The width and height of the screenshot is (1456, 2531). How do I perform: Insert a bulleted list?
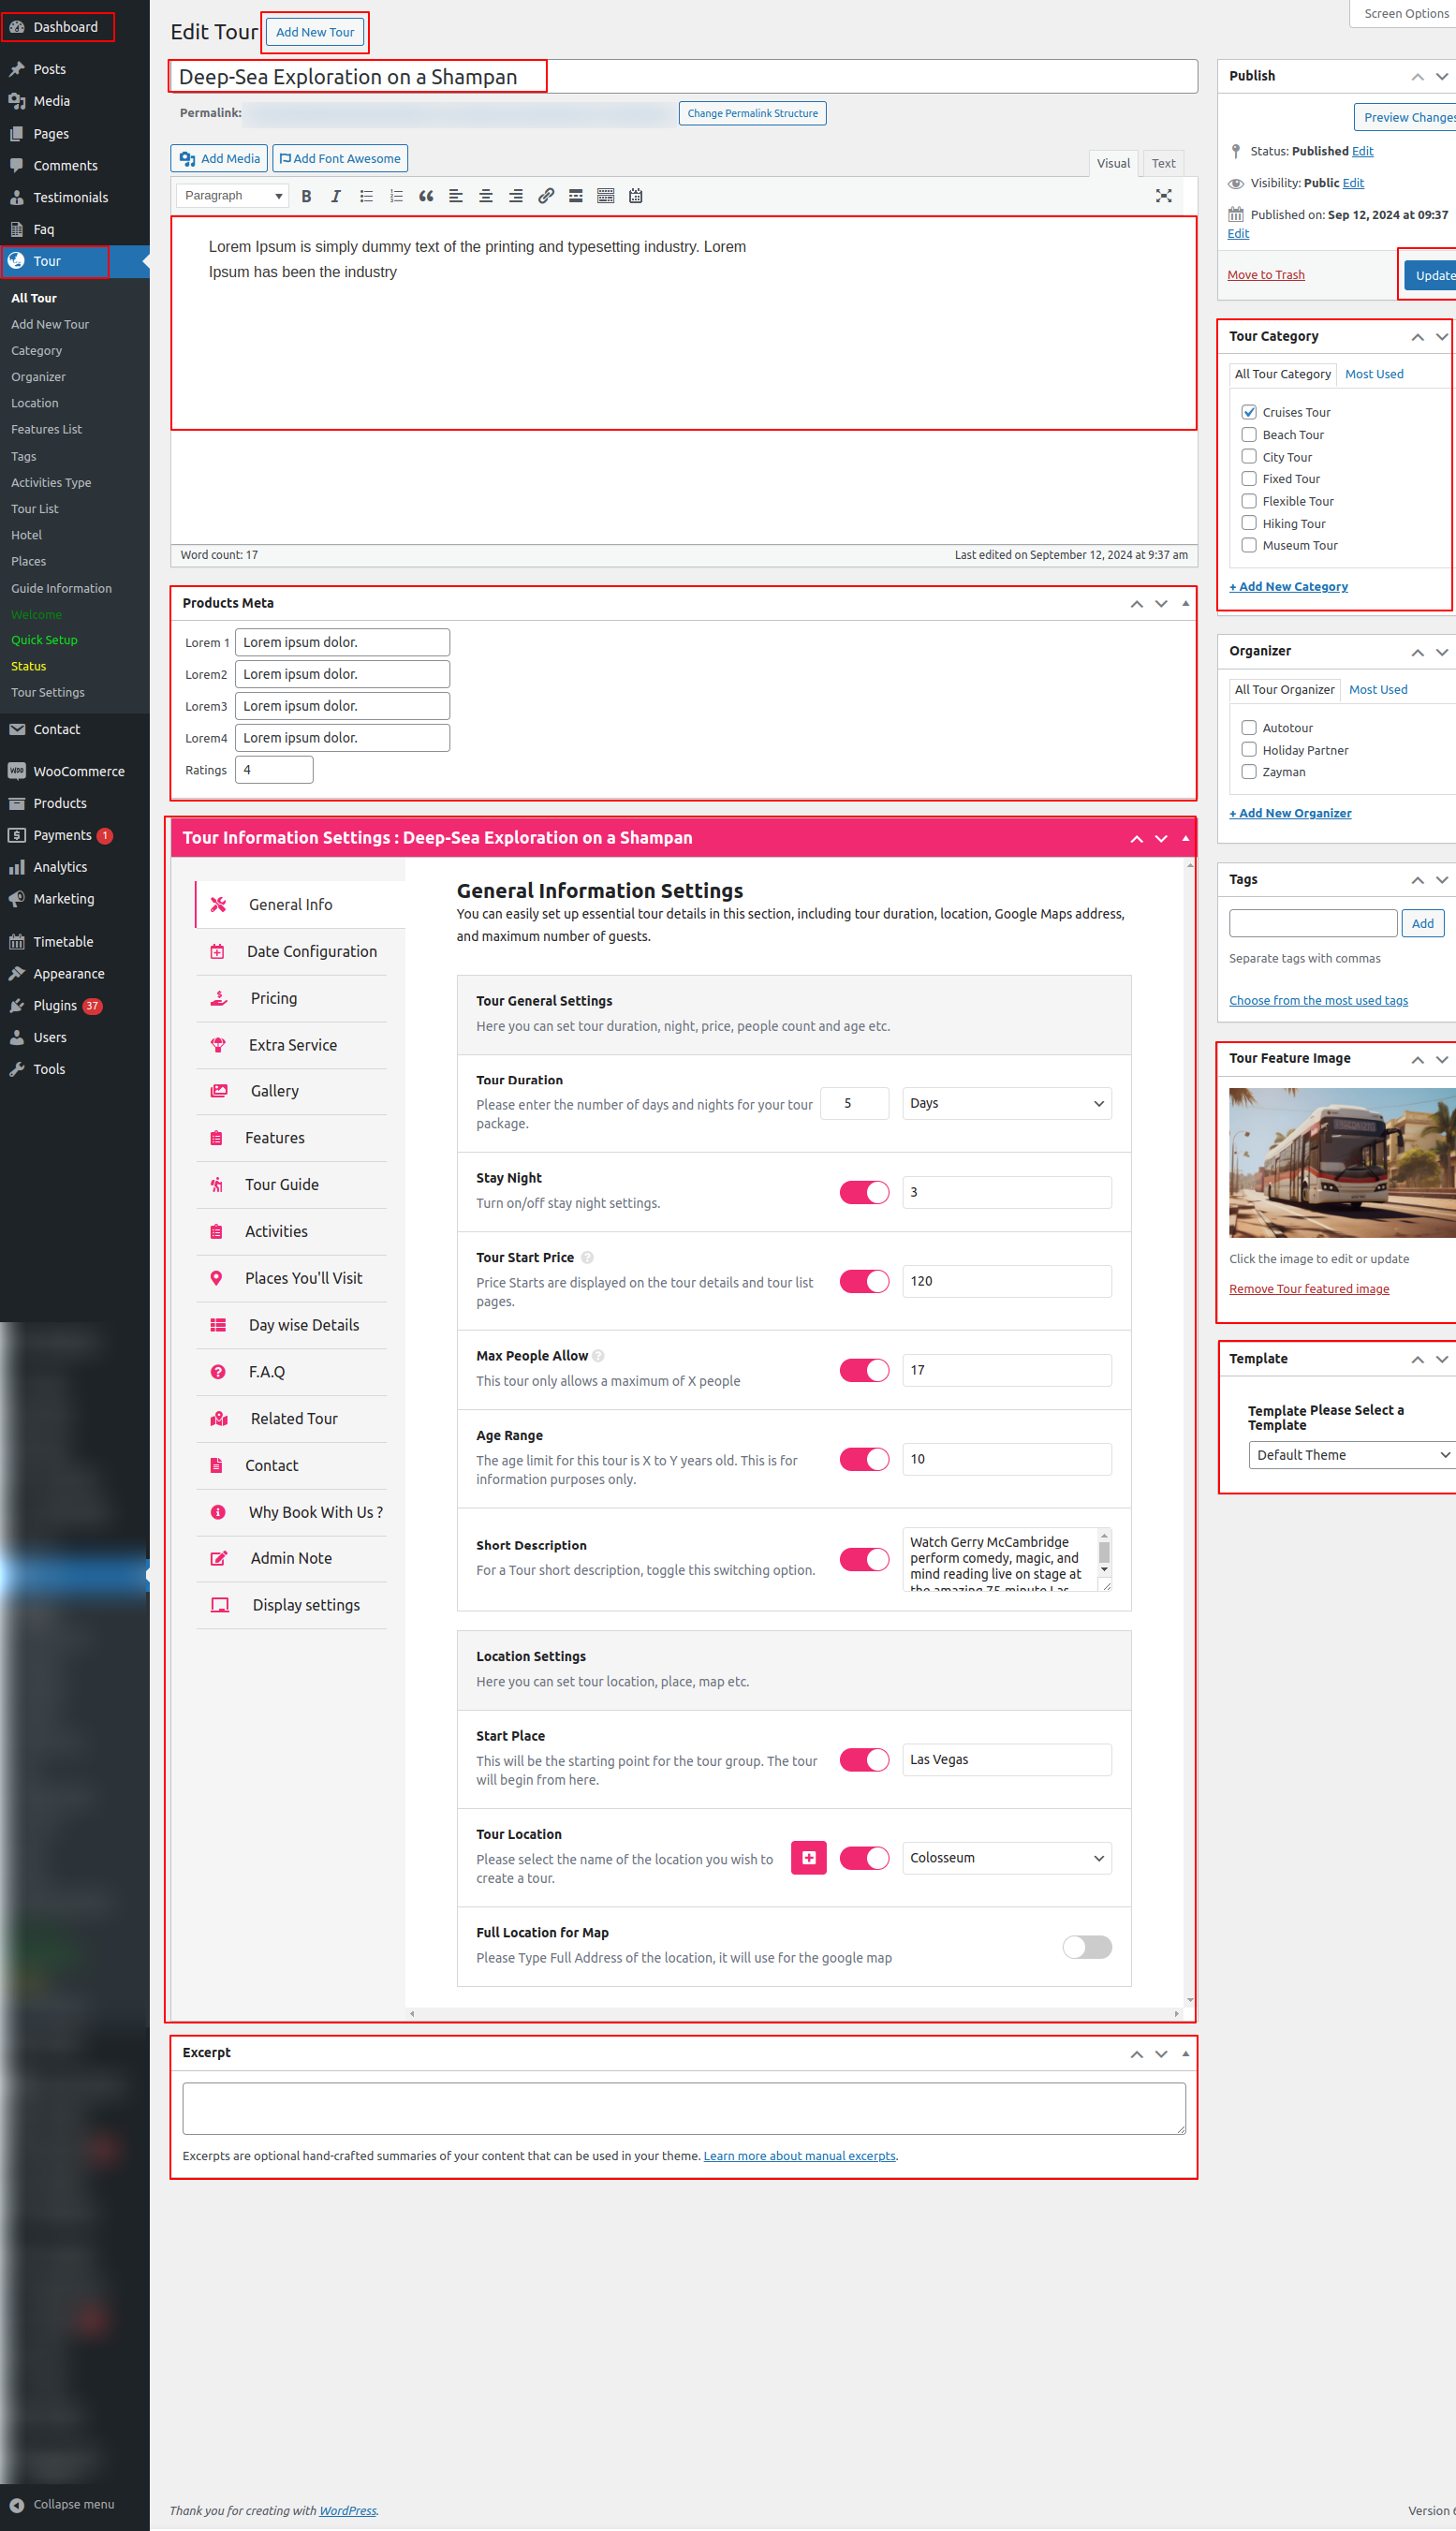[x=366, y=196]
